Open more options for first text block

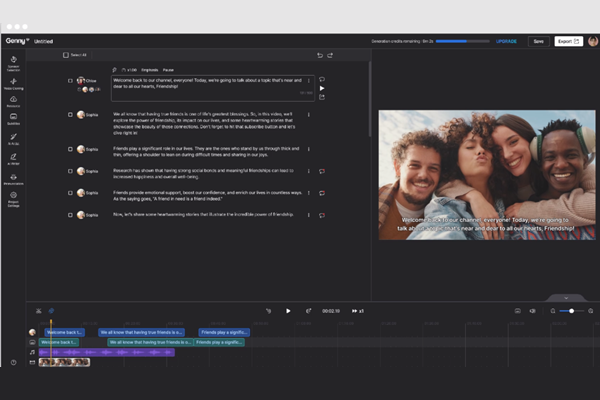coord(309,80)
